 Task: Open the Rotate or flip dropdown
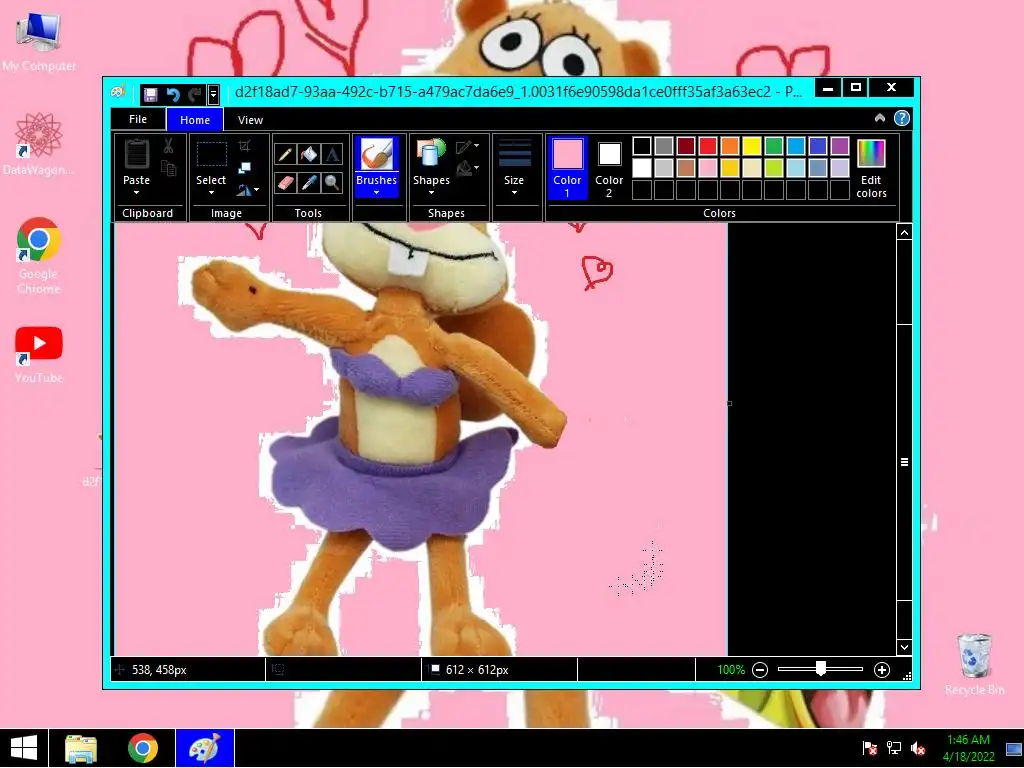point(248,190)
